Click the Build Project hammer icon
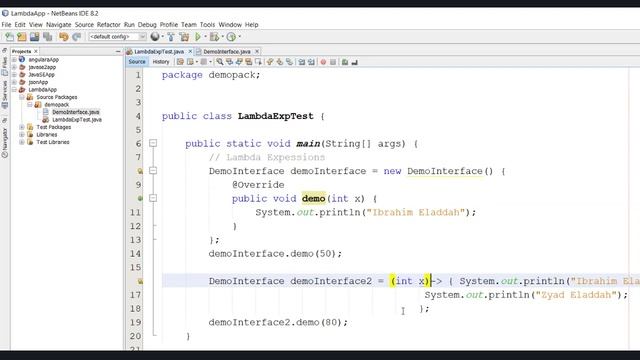The width and height of the screenshot is (640, 360). coord(171,37)
